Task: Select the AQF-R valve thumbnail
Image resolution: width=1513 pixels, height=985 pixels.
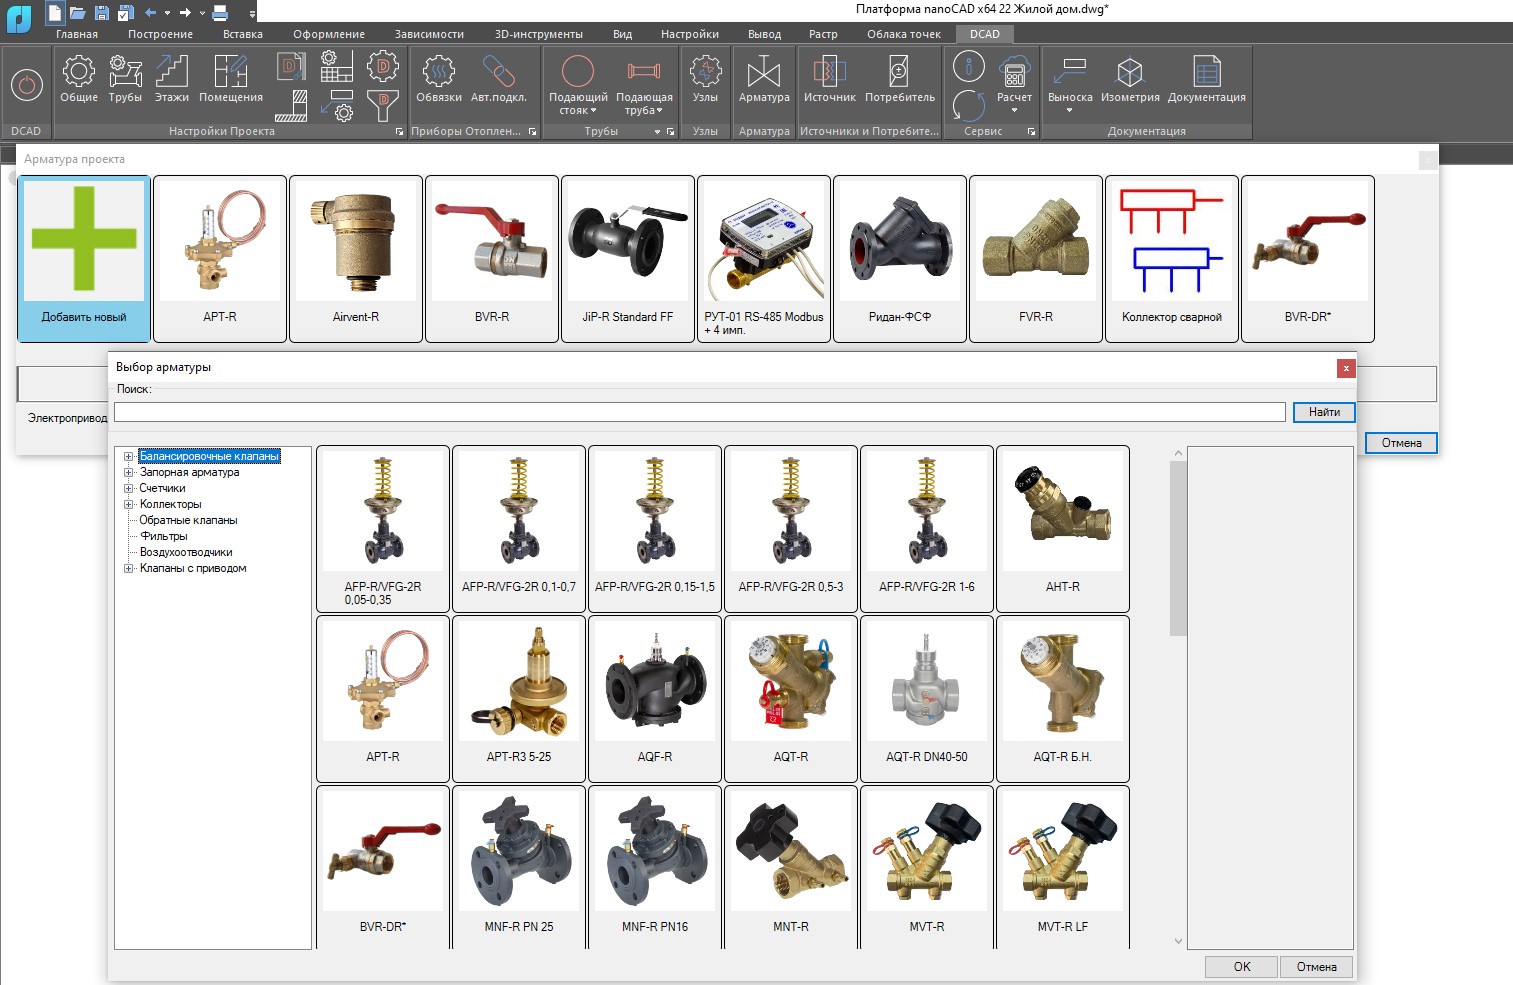Action: [x=655, y=699]
